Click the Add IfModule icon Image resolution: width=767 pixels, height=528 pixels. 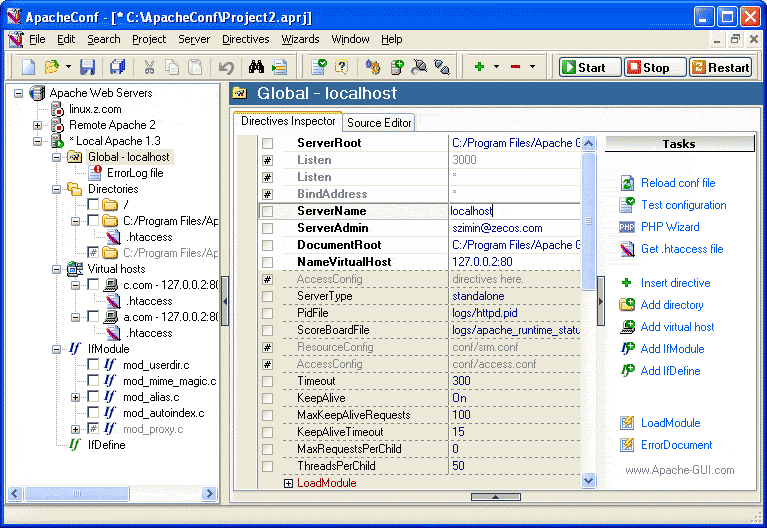tap(627, 349)
